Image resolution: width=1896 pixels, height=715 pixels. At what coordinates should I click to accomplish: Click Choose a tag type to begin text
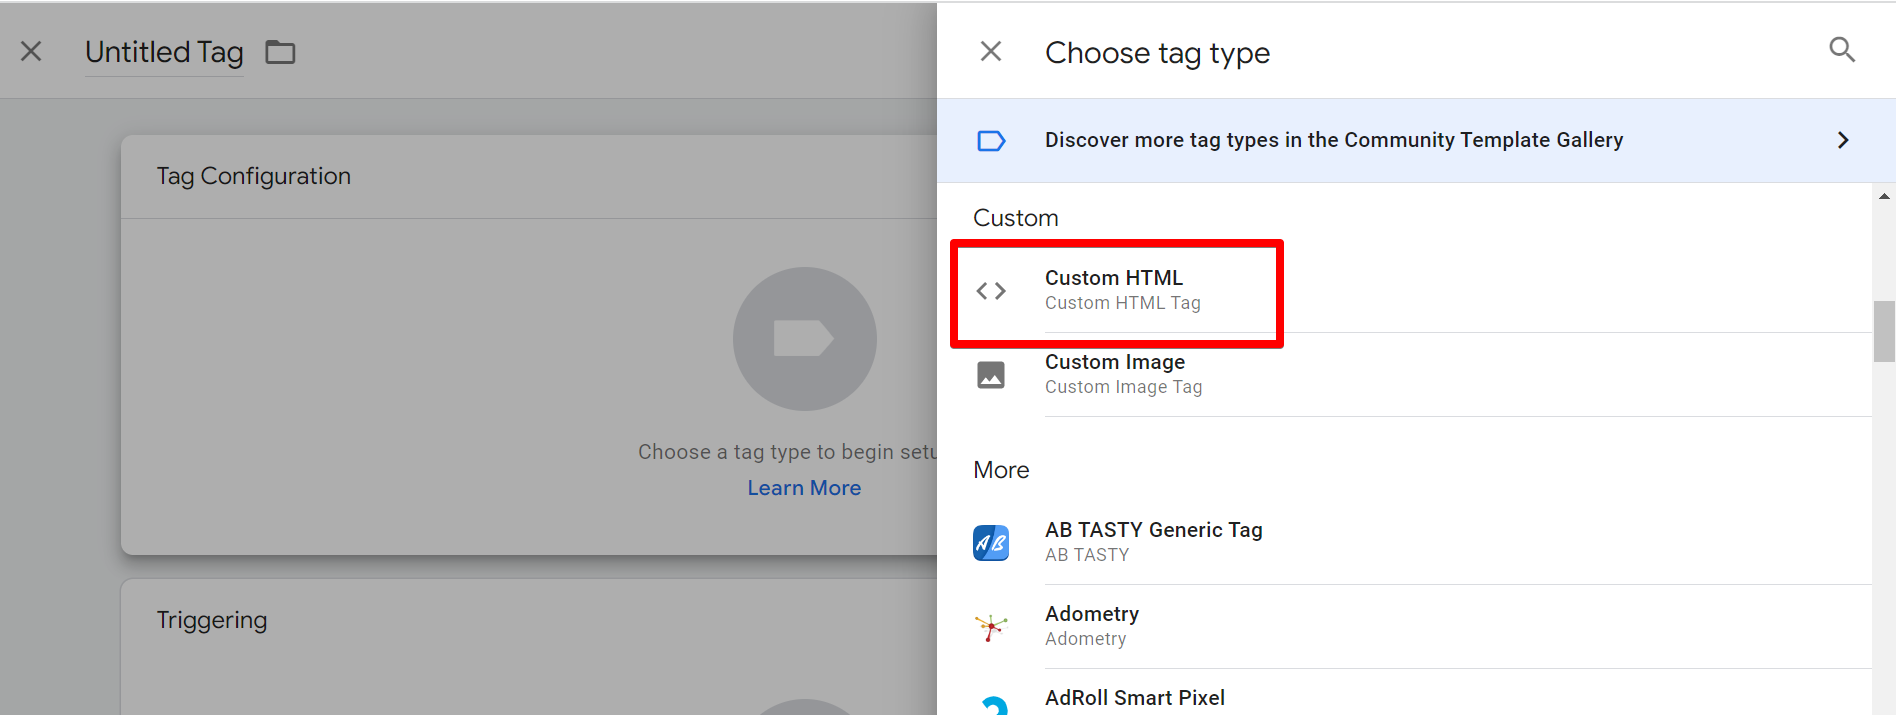[x=787, y=452]
